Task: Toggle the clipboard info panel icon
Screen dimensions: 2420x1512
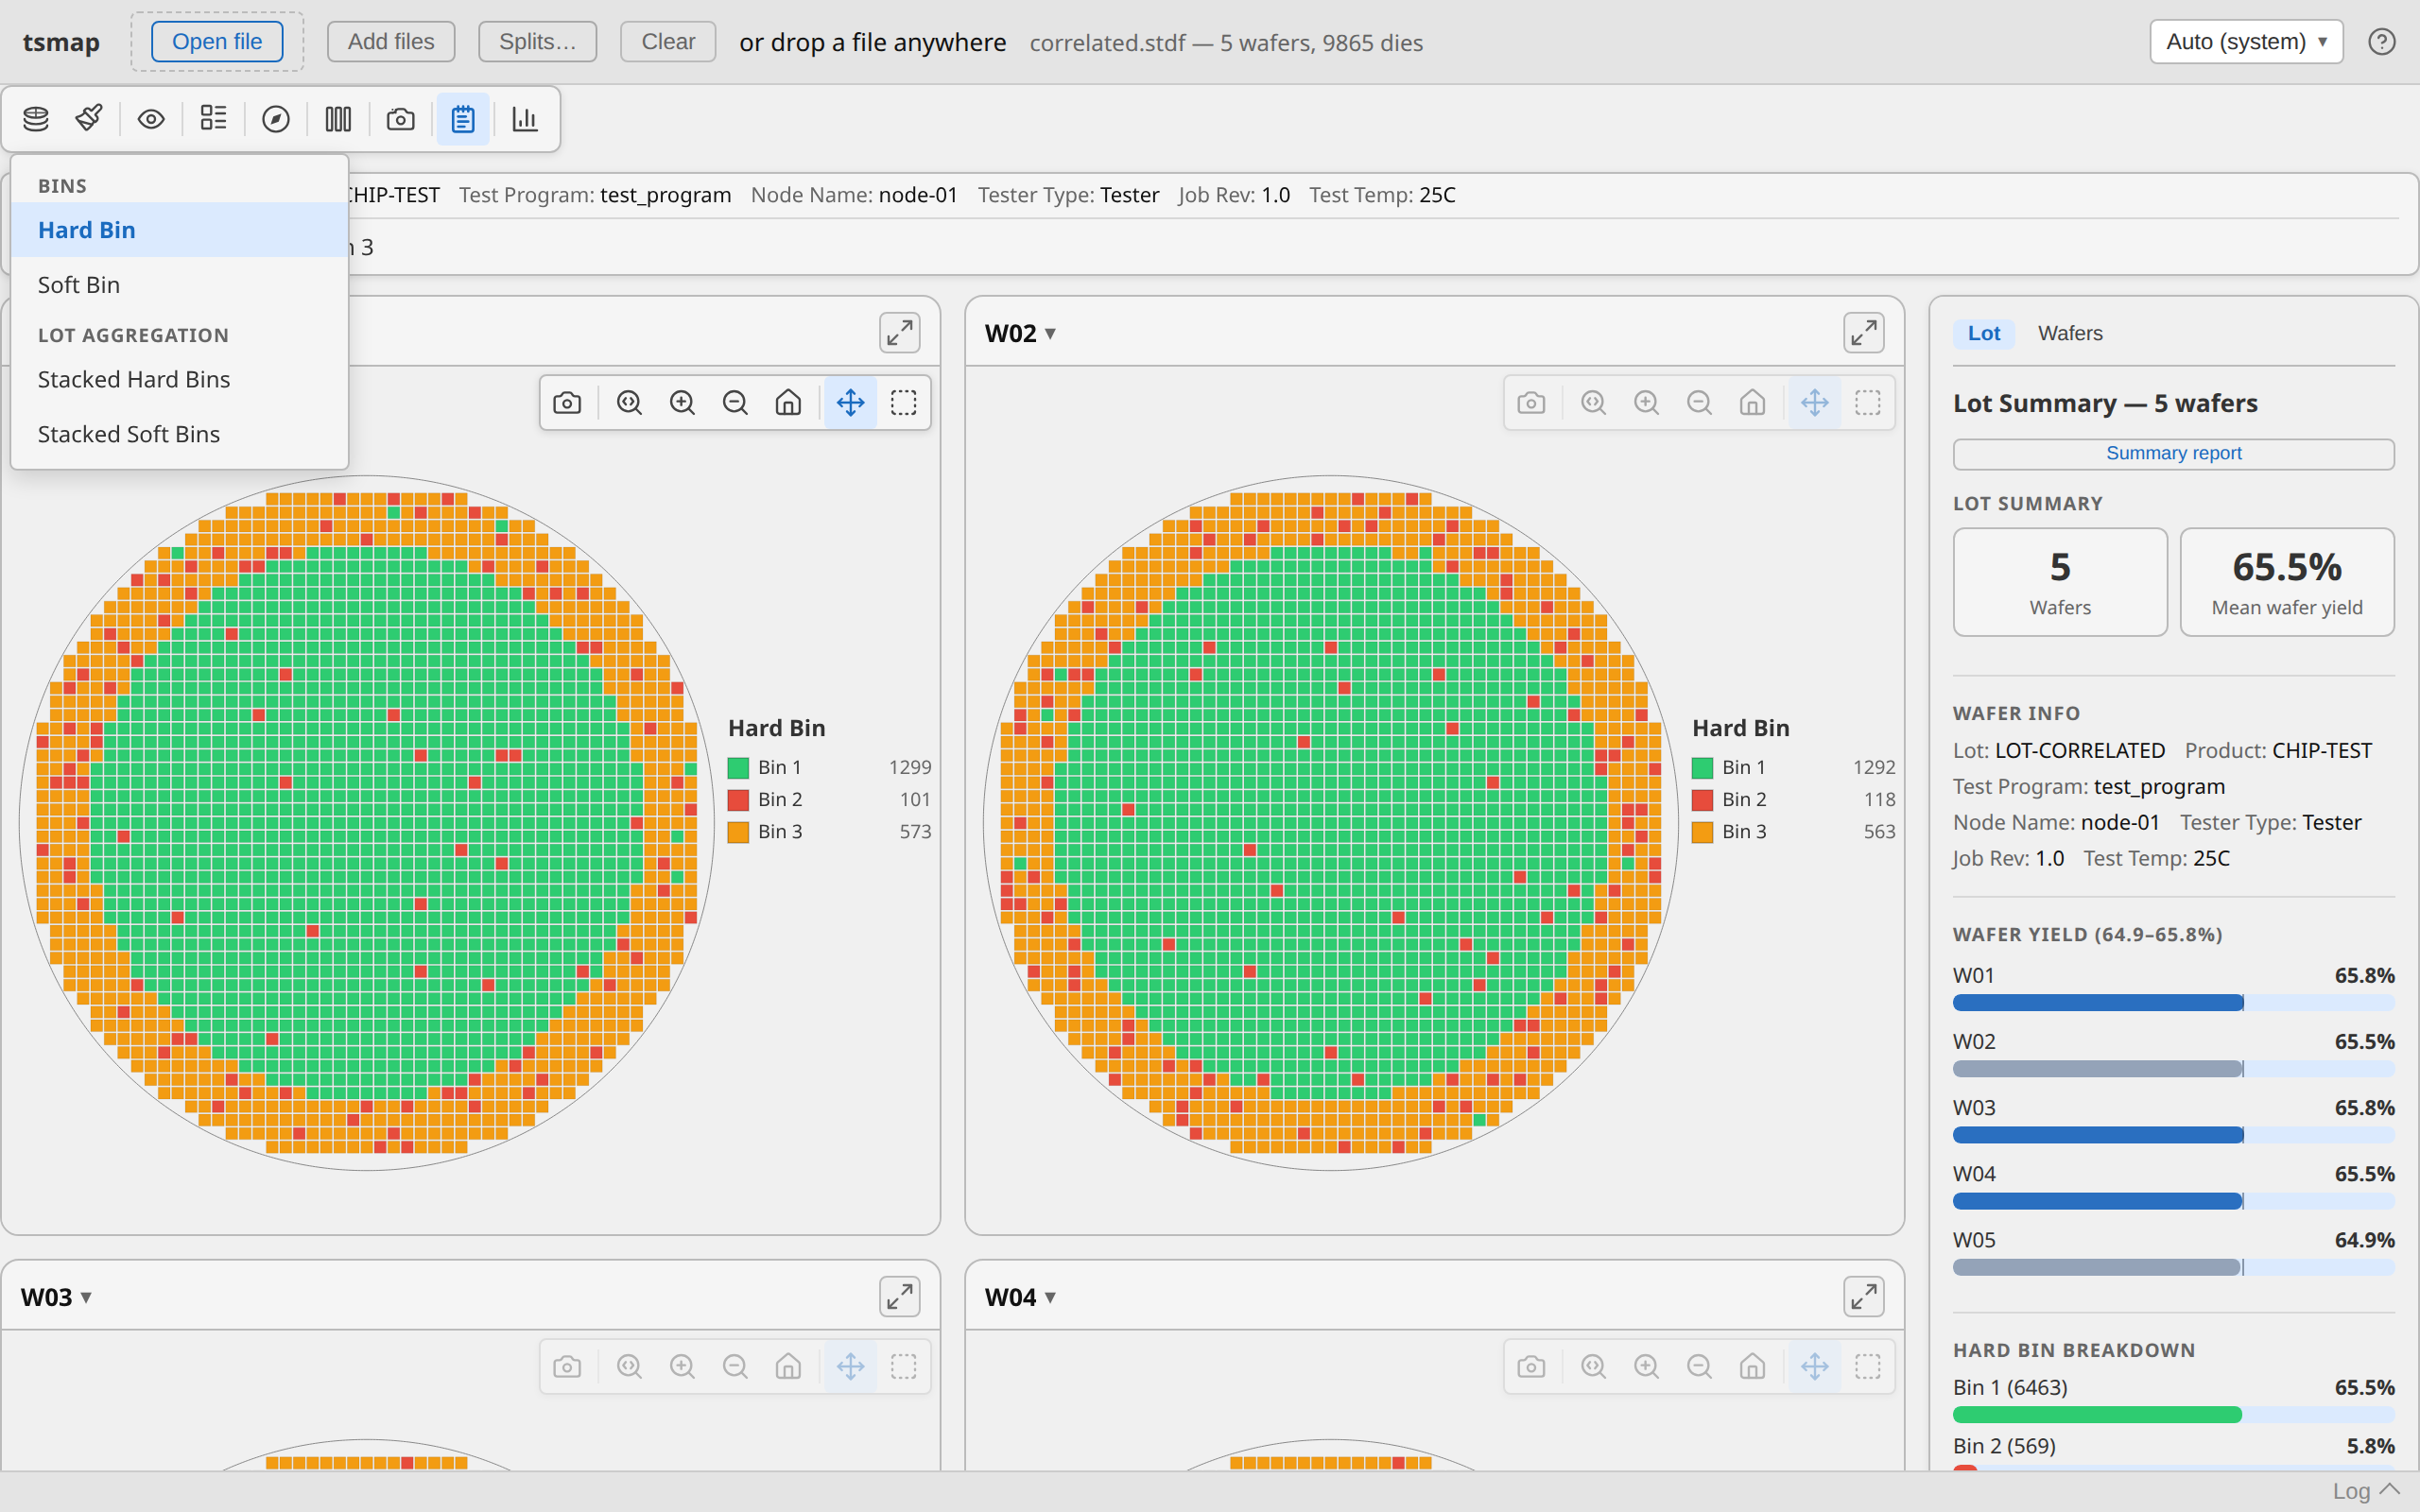Action: [463, 119]
